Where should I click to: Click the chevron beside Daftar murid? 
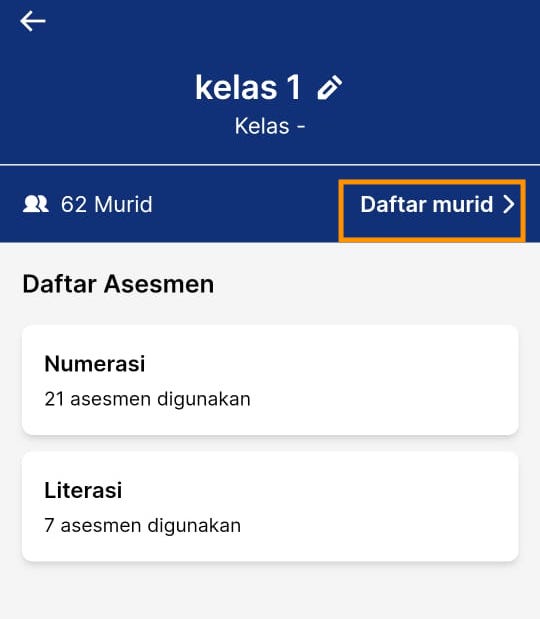(509, 204)
